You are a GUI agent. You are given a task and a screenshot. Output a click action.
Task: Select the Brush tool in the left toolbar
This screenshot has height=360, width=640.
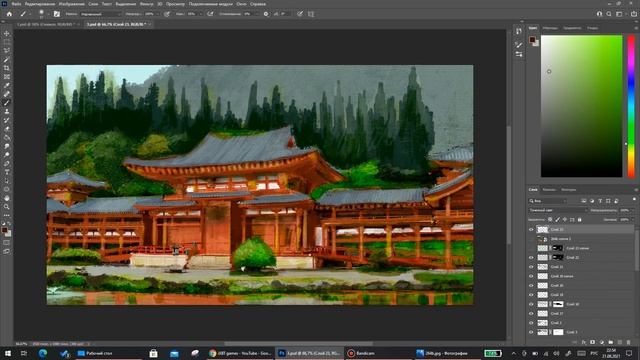click(x=7, y=103)
